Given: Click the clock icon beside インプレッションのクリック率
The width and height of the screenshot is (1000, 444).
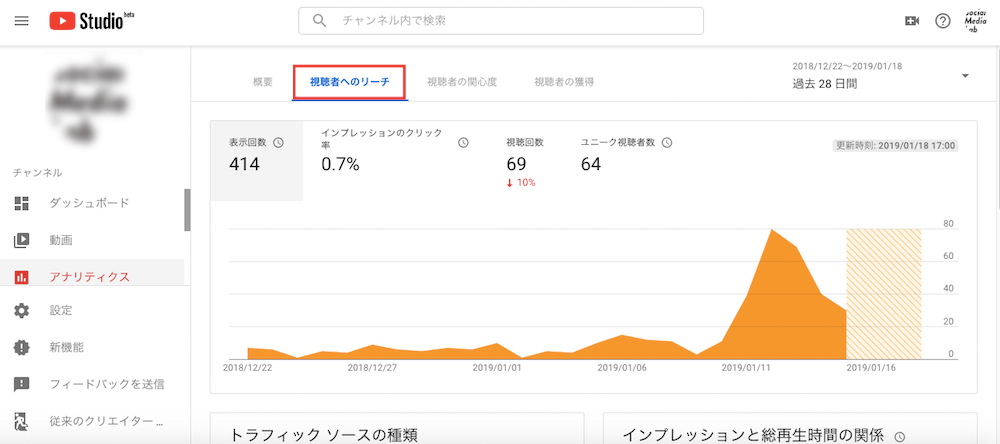Looking at the screenshot, I should (464, 143).
